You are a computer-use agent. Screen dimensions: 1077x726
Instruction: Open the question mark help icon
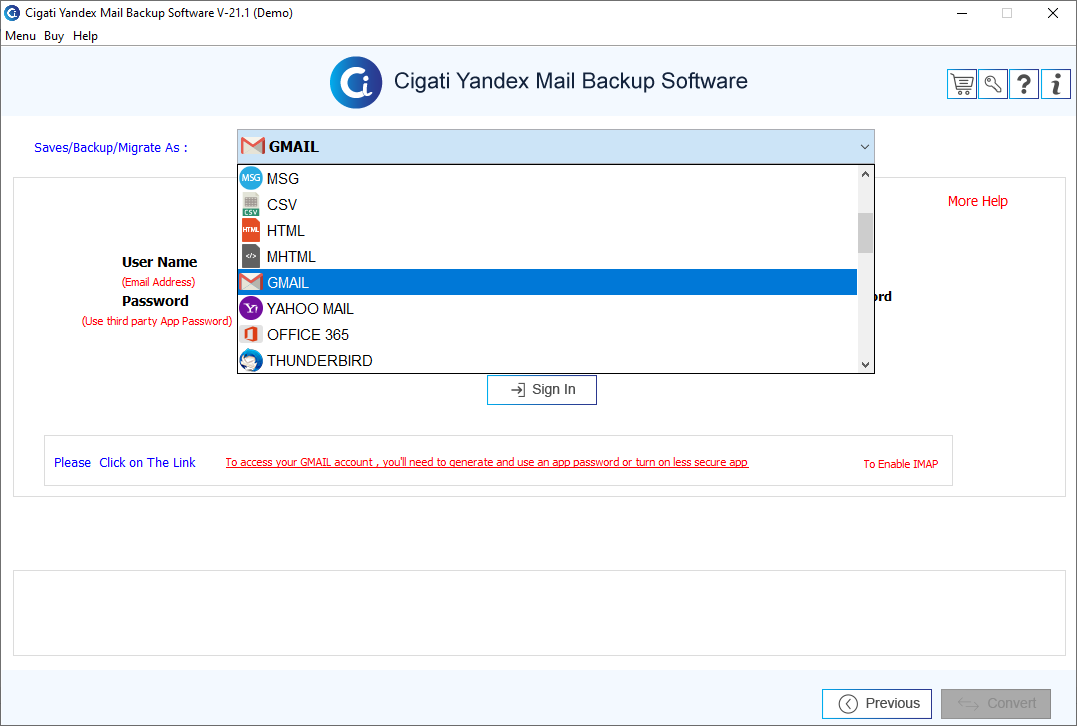[1023, 84]
